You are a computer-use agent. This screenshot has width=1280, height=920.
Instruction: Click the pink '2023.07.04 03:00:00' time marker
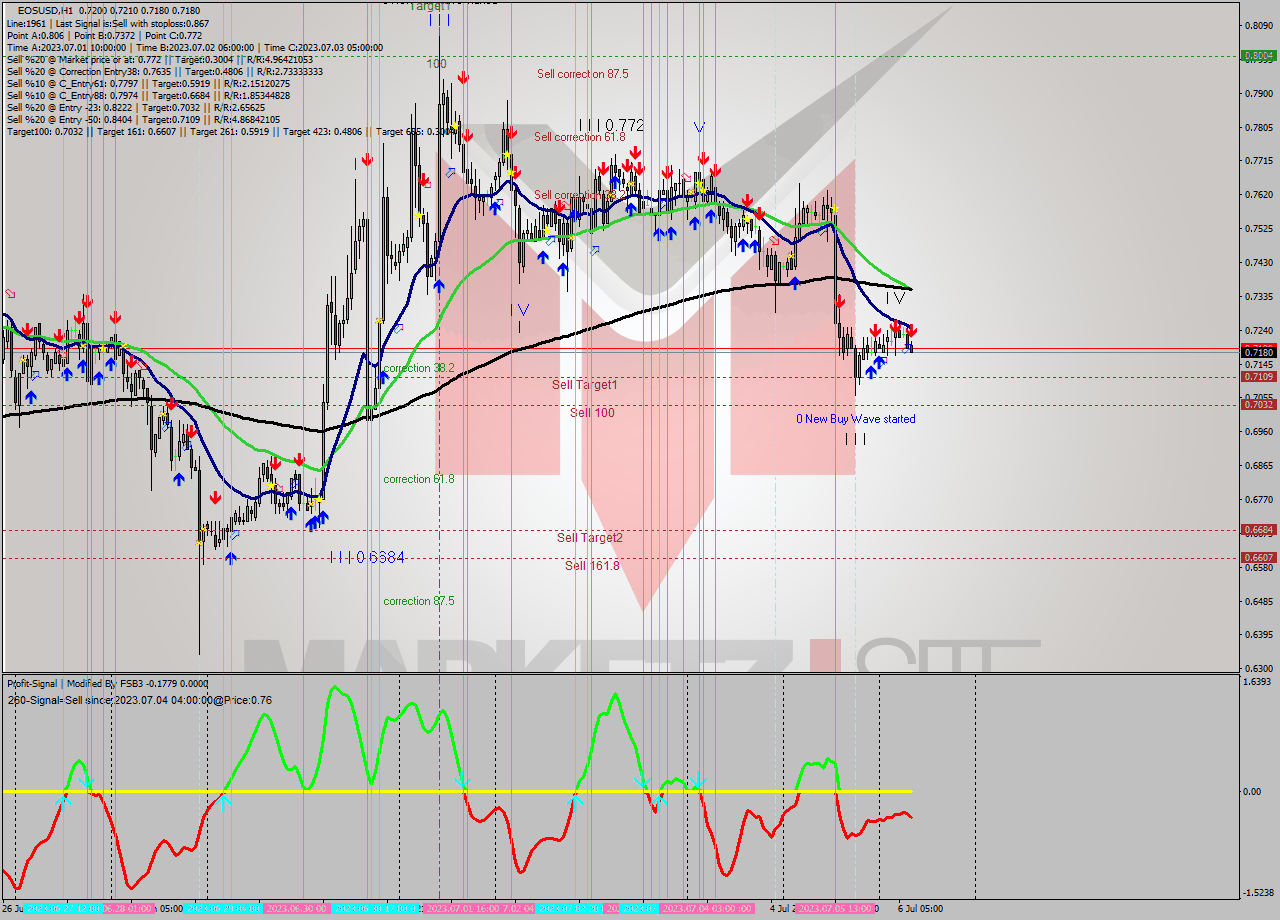706,909
